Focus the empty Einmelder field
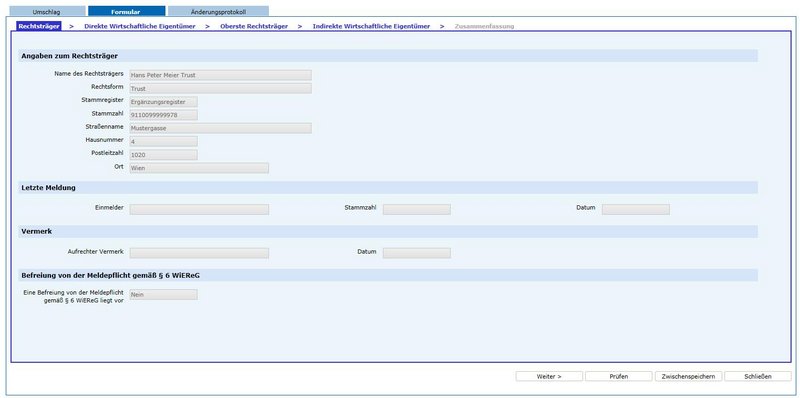The width and height of the screenshot is (800, 398). pyautogui.click(x=199, y=210)
